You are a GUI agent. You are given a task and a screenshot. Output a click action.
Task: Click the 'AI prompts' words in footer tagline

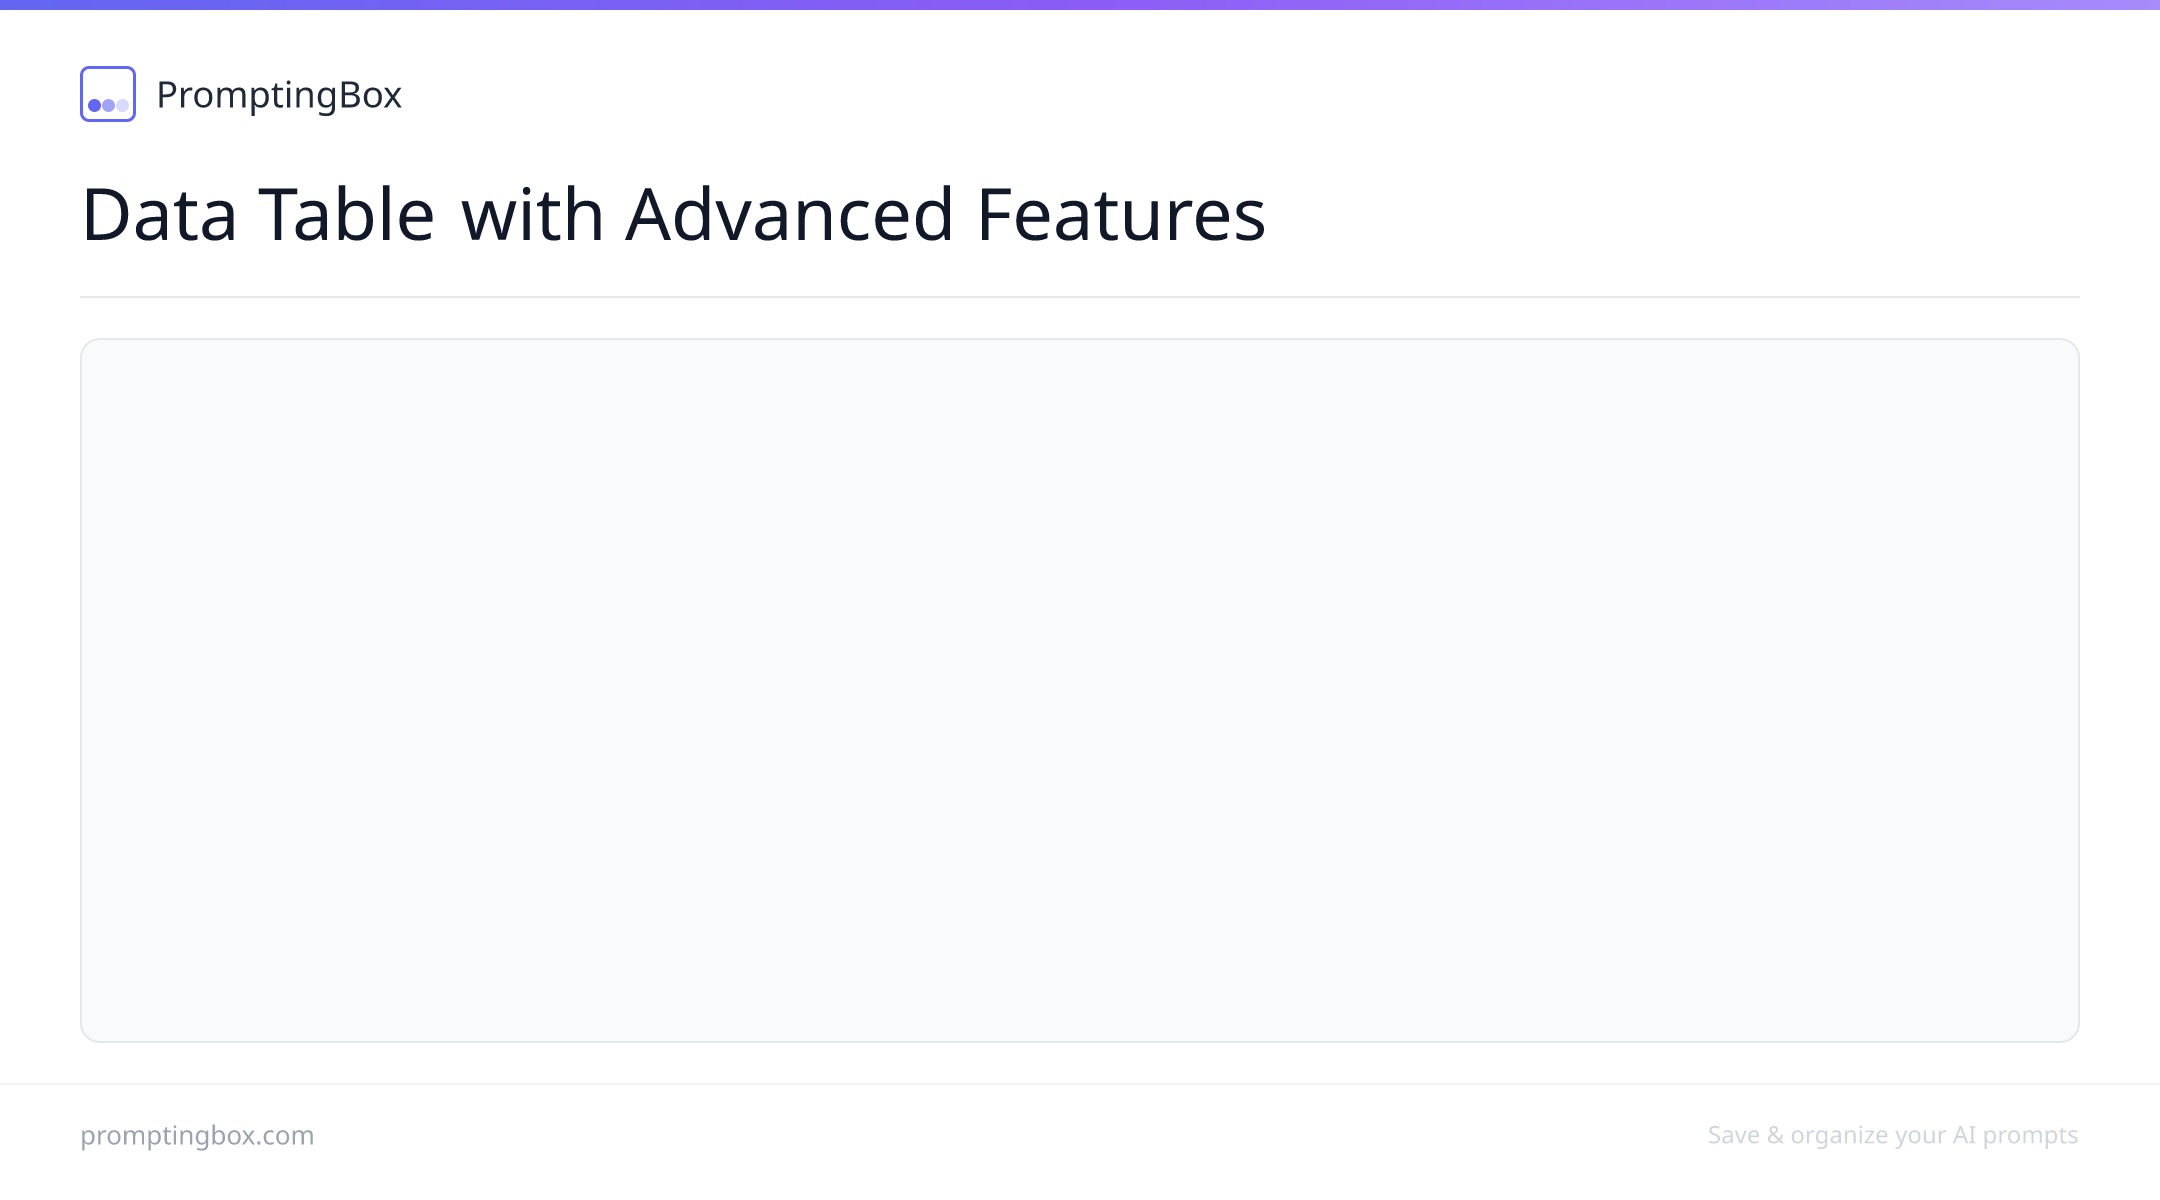[2015, 1135]
